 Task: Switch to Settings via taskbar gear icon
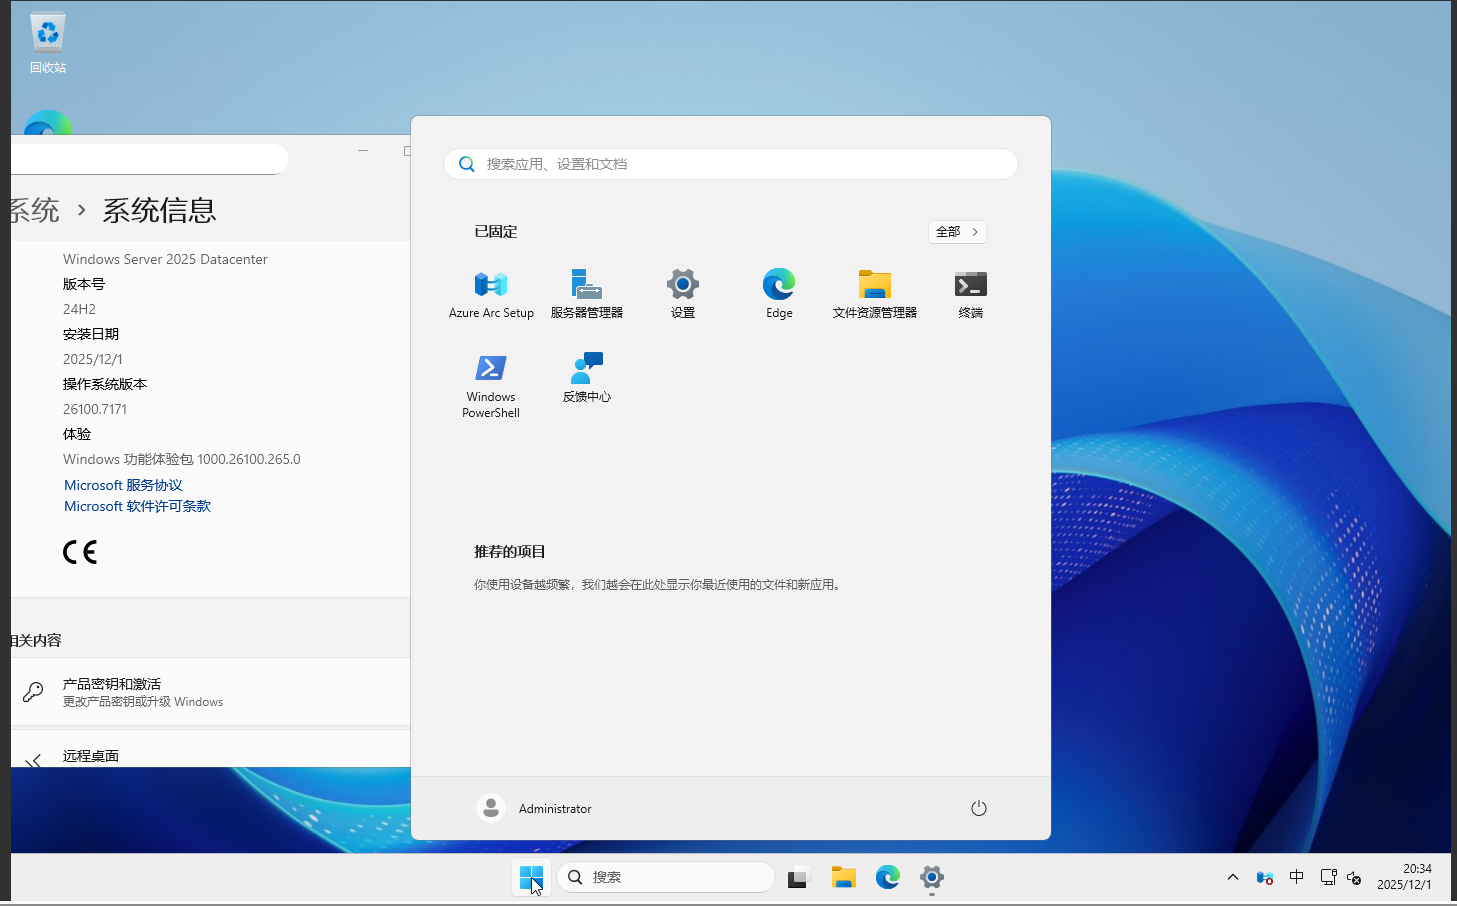click(x=932, y=877)
